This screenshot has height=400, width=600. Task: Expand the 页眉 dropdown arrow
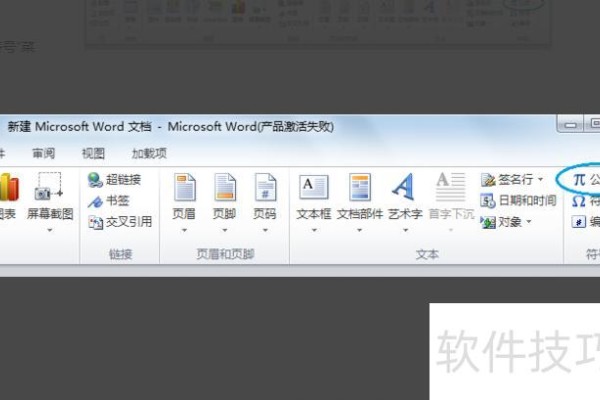[184, 230]
